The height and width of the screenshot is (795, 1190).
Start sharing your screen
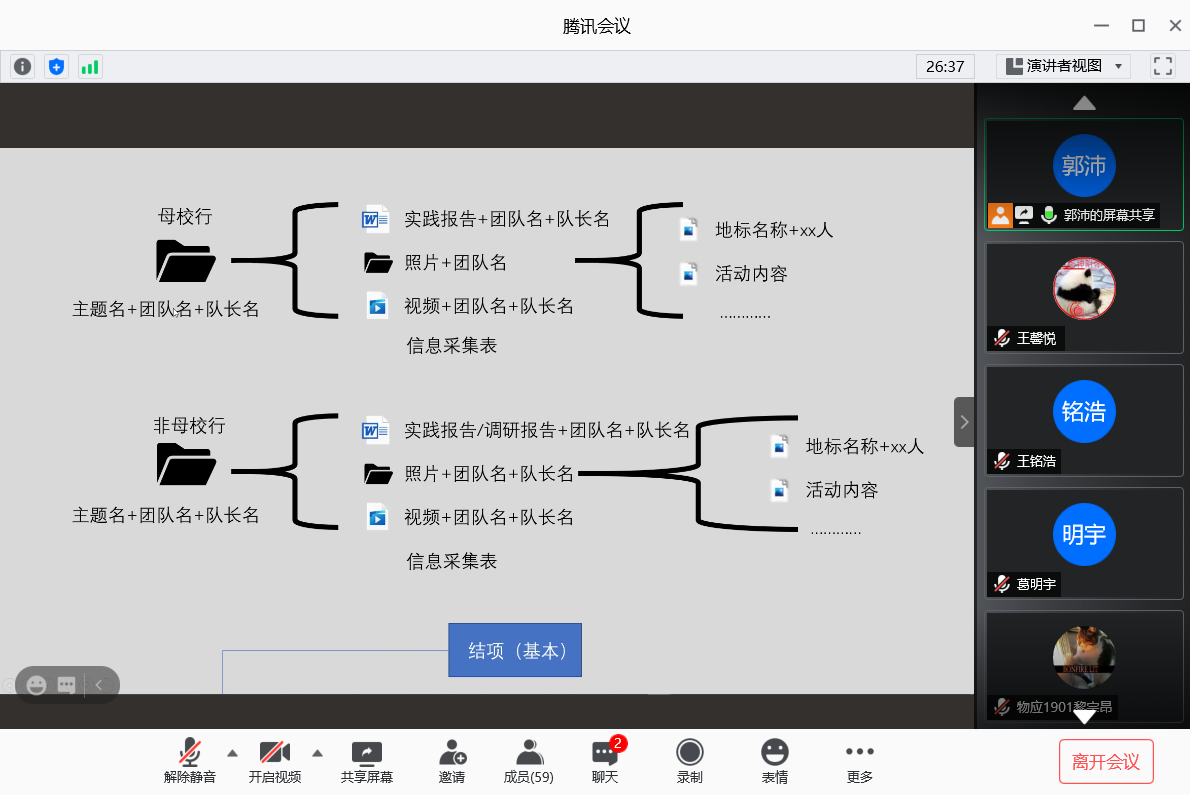366,761
